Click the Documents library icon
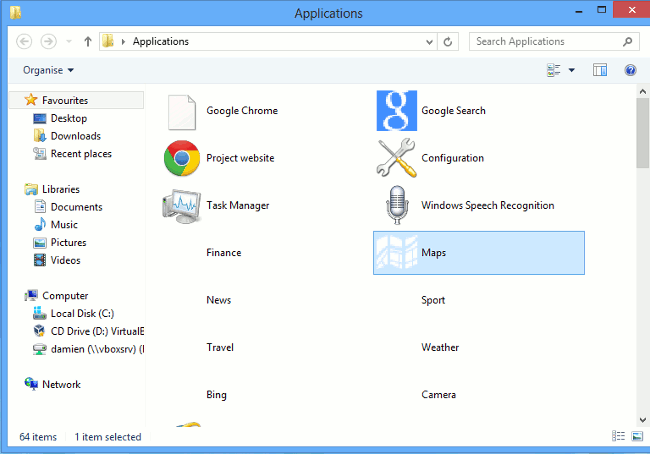The height and width of the screenshot is (454, 650). (40, 206)
